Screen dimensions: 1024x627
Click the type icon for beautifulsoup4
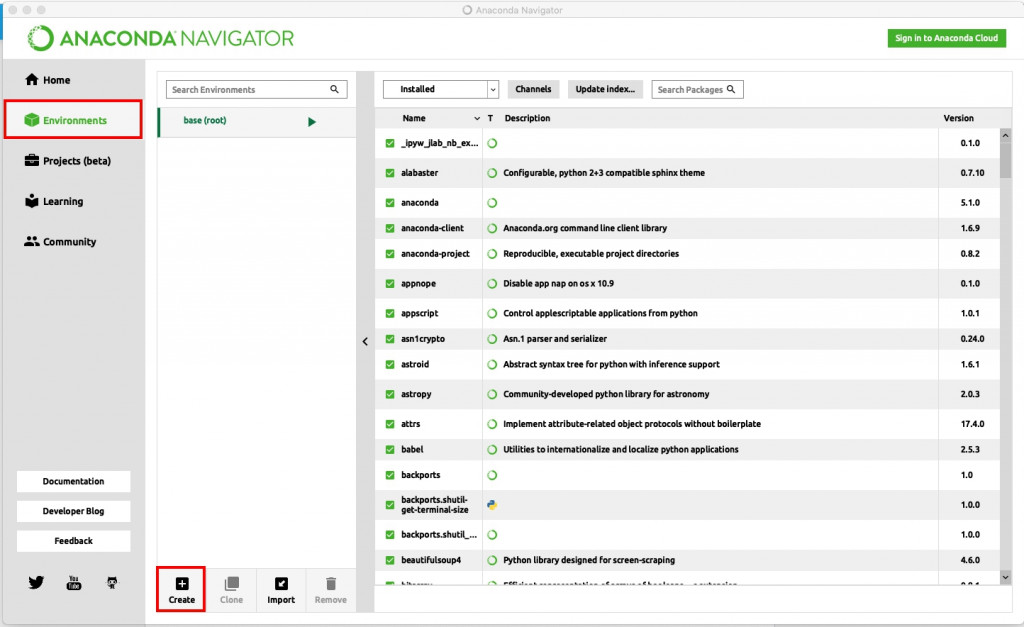(x=492, y=560)
